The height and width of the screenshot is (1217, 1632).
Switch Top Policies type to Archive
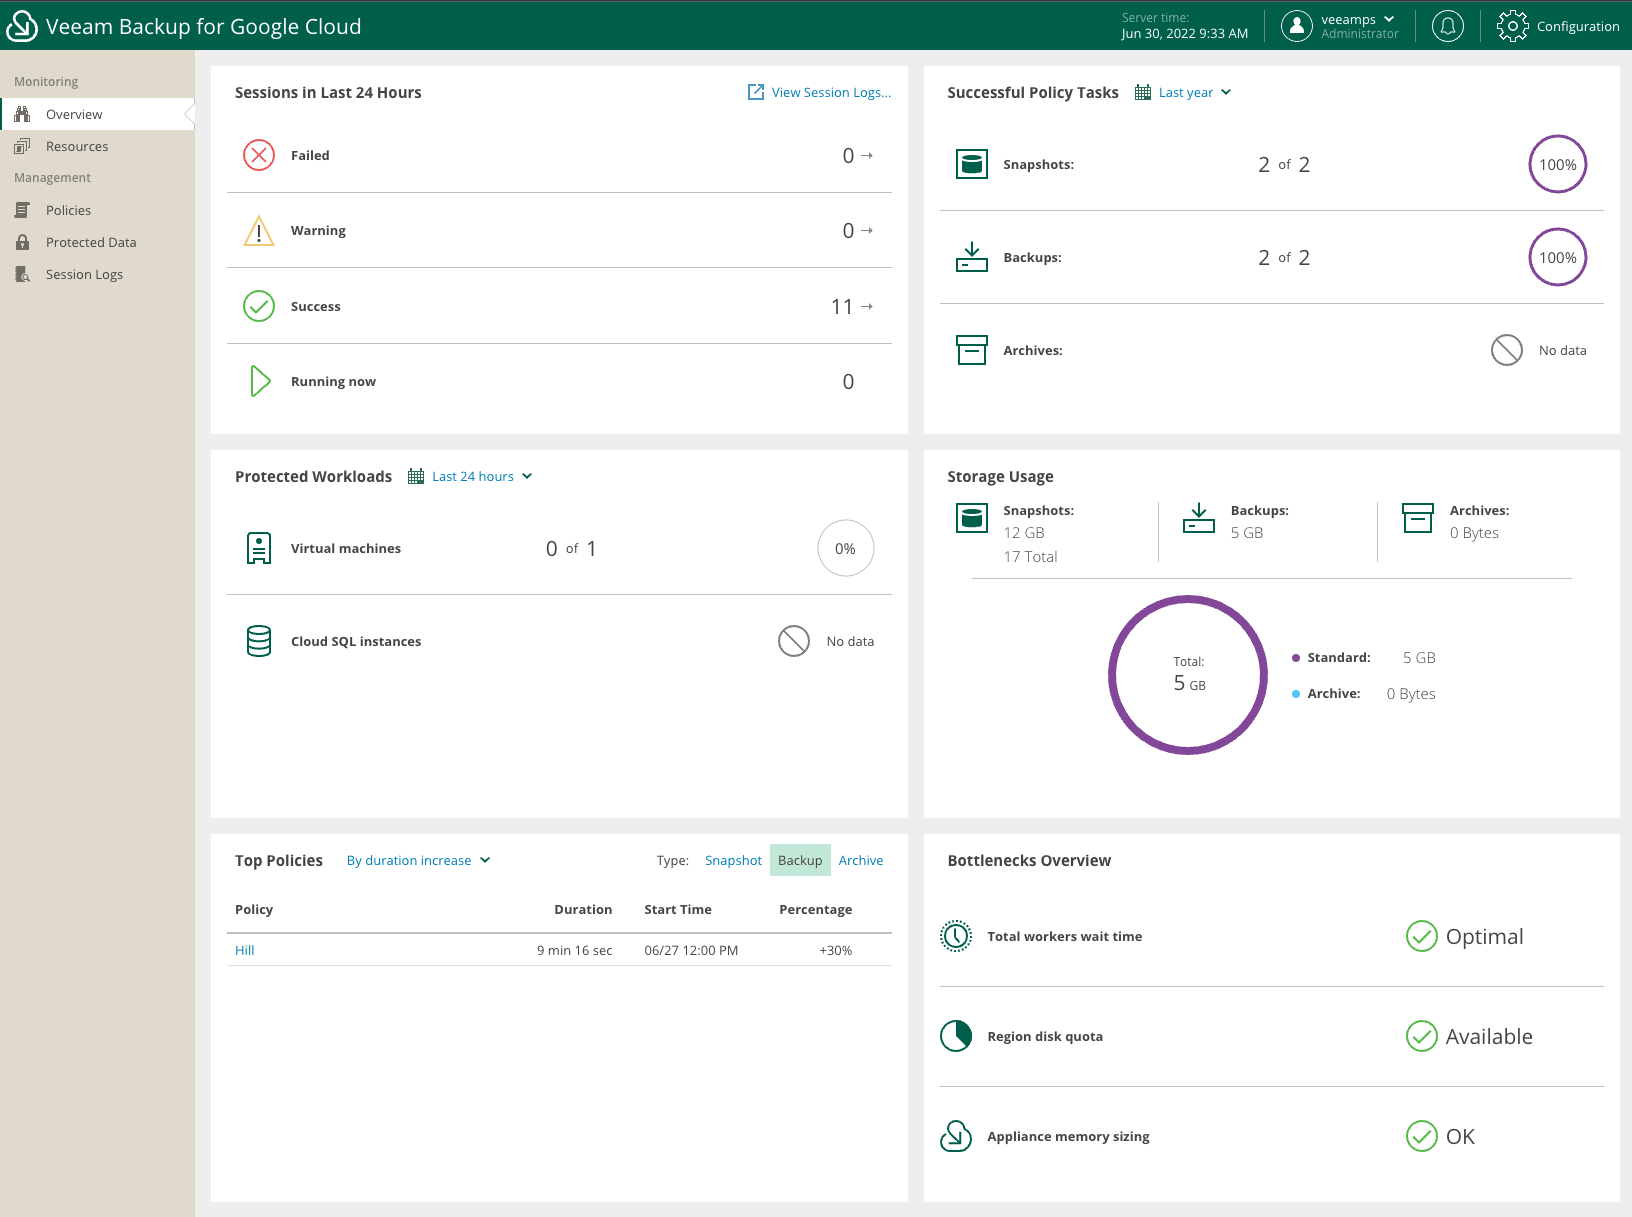pos(861,860)
